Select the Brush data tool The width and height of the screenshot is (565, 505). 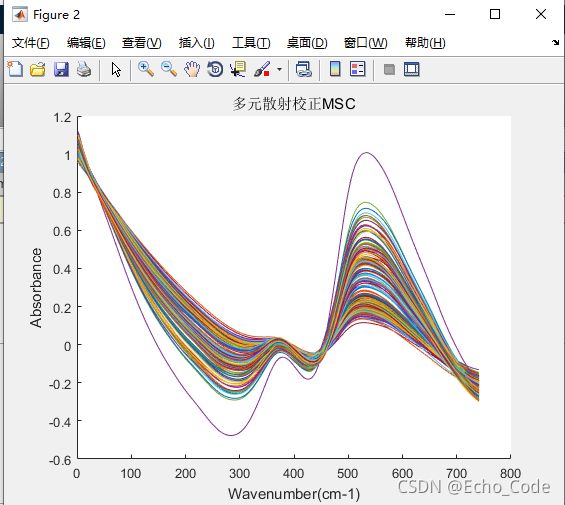click(262, 69)
